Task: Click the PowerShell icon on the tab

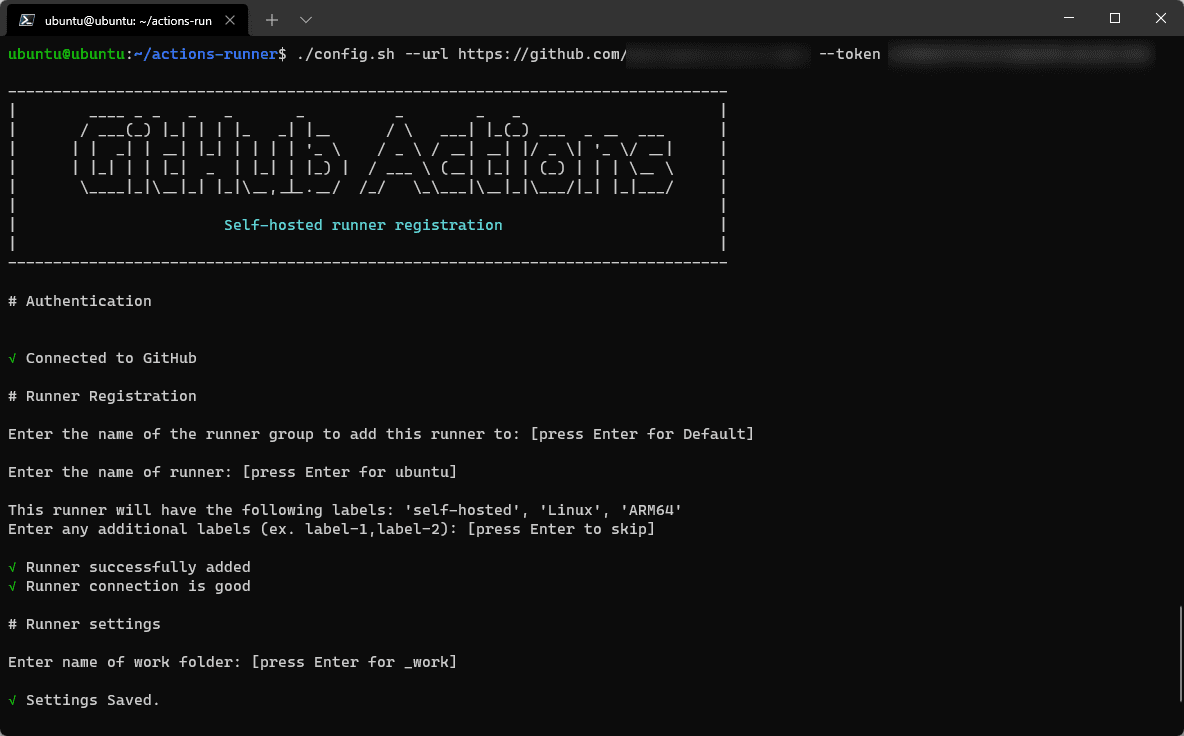Action: pyautogui.click(x=27, y=20)
